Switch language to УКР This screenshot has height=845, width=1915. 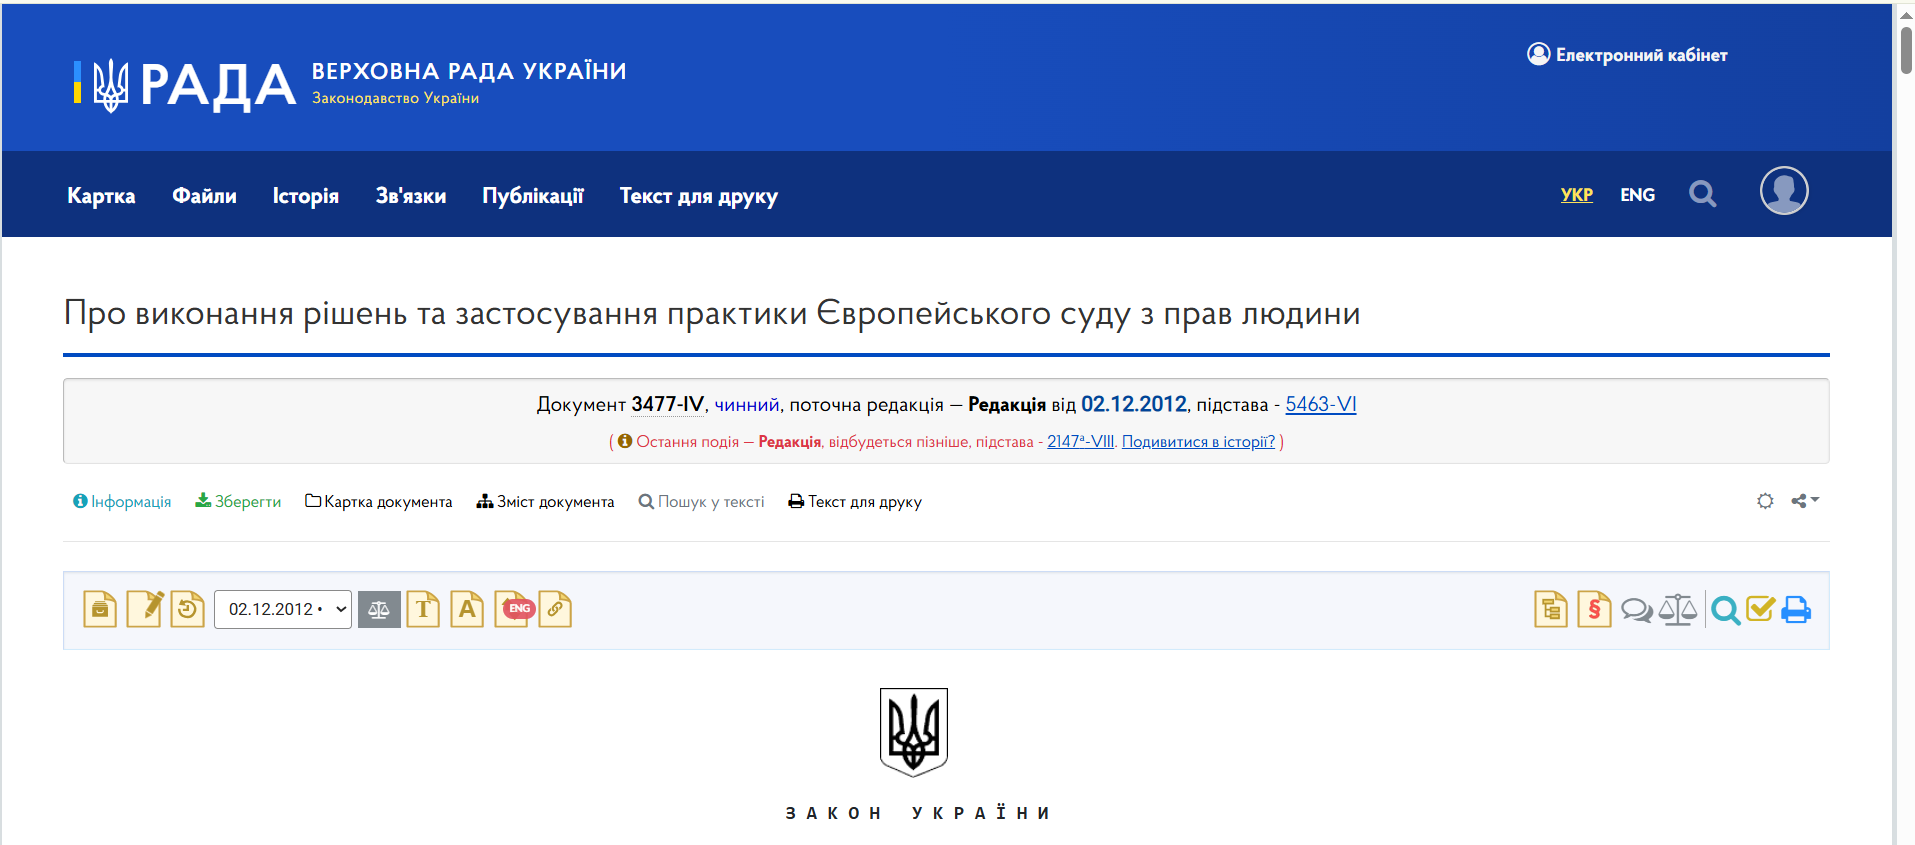[x=1577, y=195]
